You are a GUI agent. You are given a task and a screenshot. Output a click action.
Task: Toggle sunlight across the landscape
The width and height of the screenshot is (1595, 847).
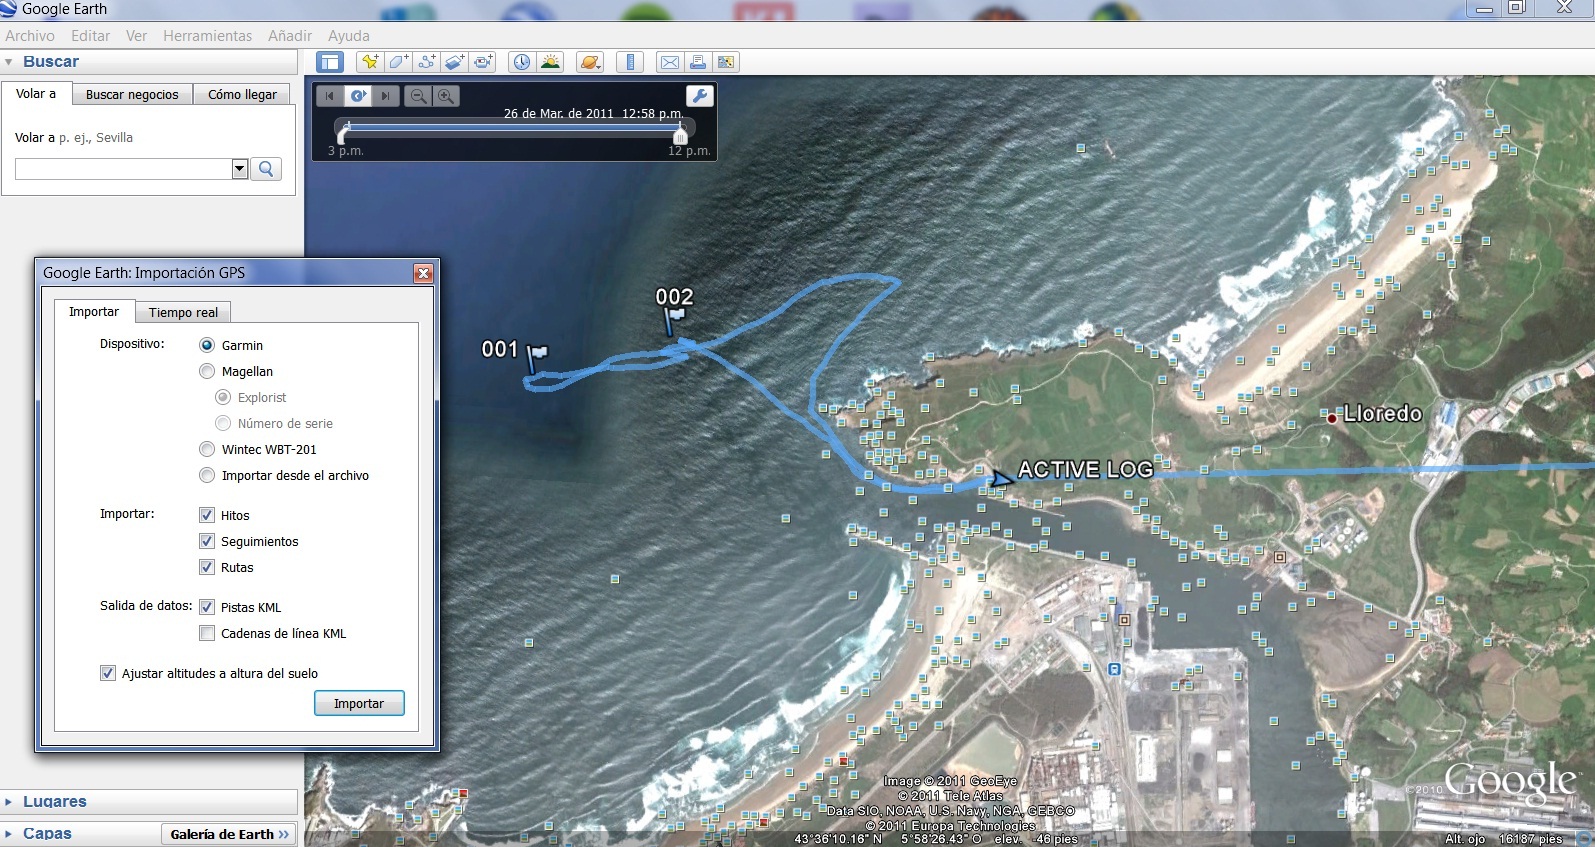point(550,62)
